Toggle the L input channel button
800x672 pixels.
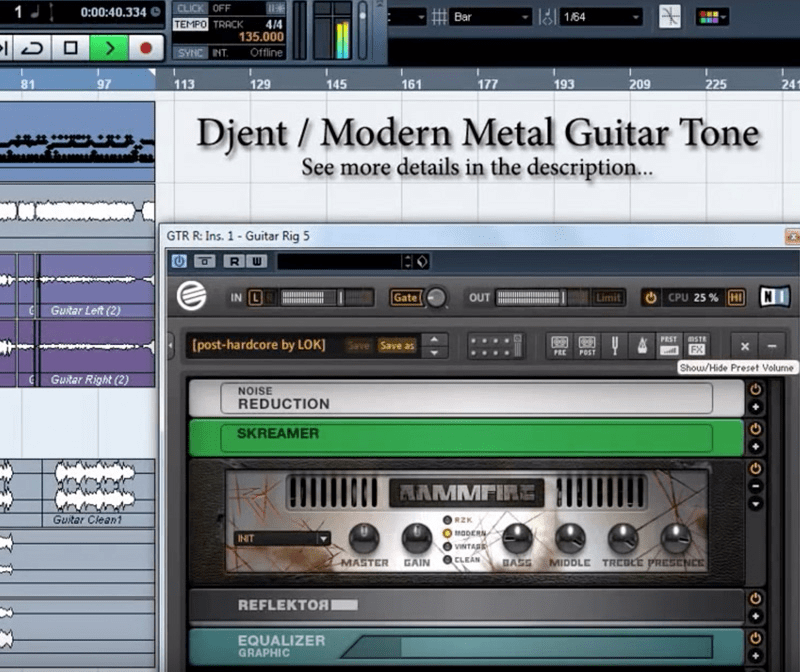click(x=256, y=297)
